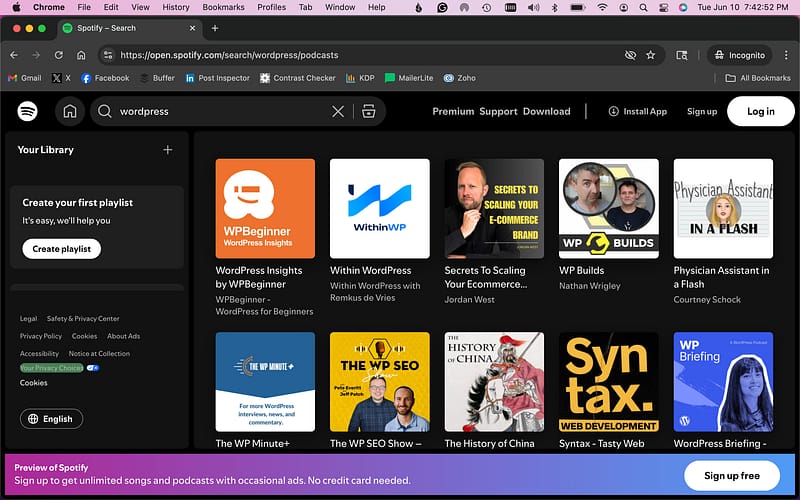Go back with Chrome back arrow

tap(14, 55)
